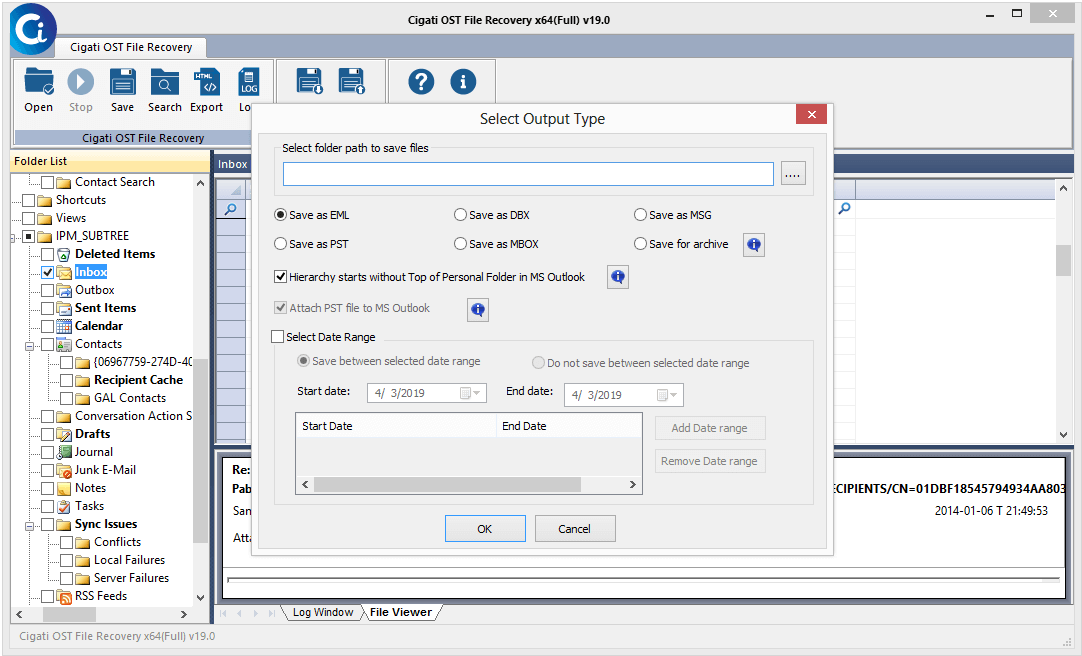
Task: Select Recipient Cache folder in tree
Action: click(x=138, y=380)
